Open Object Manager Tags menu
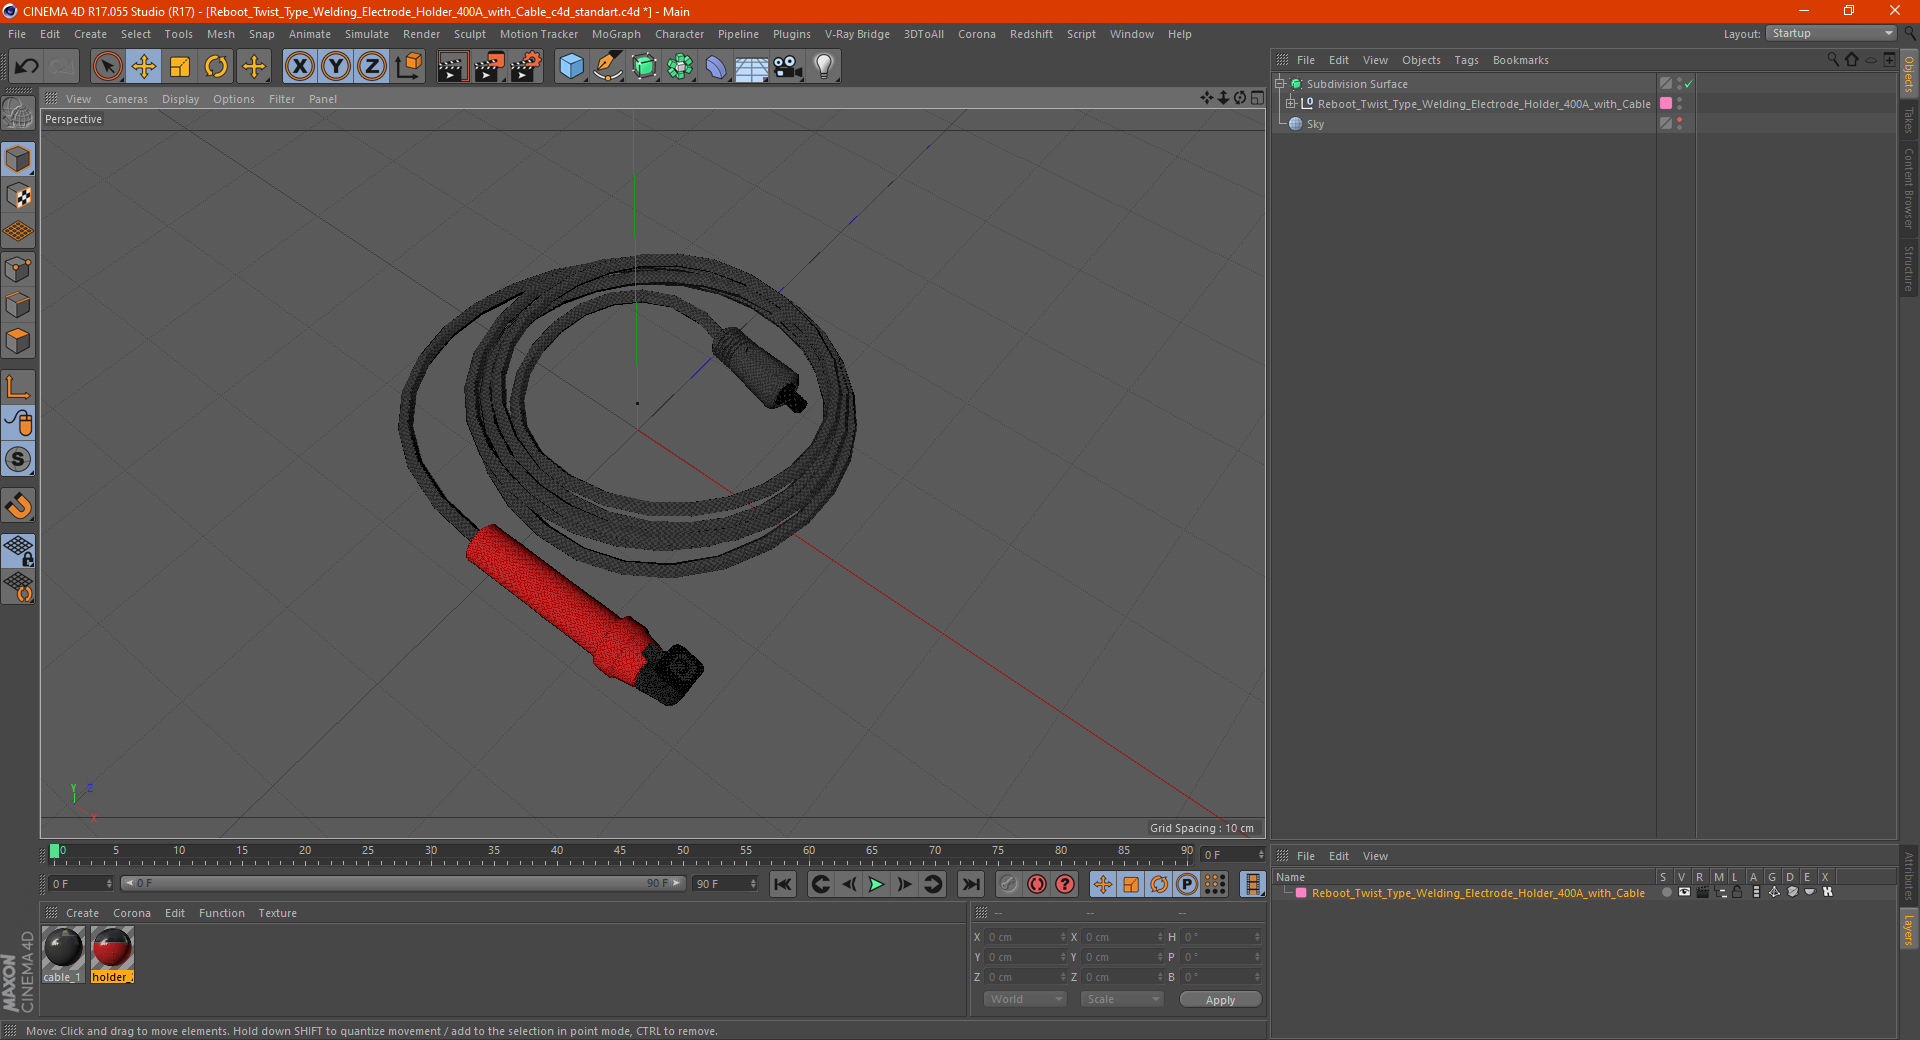This screenshot has height=1040, width=1920. pyautogui.click(x=1466, y=60)
